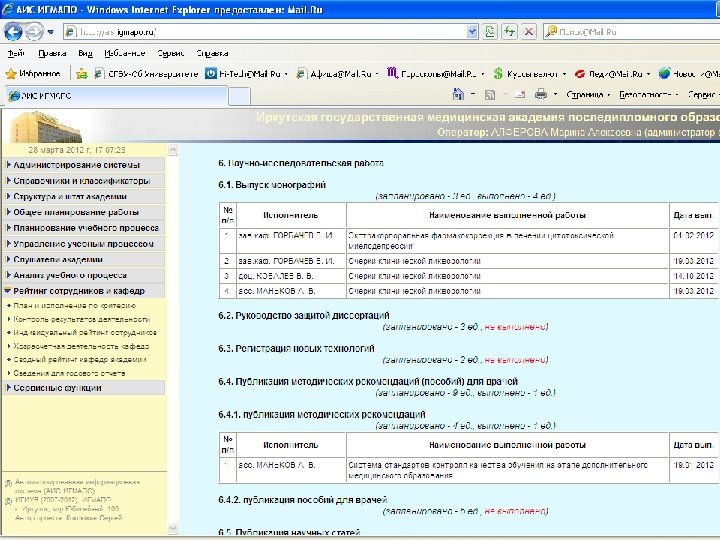Expand Анализ учебного процесса section
The height and width of the screenshot is (540, 720).
pos(84,275)
